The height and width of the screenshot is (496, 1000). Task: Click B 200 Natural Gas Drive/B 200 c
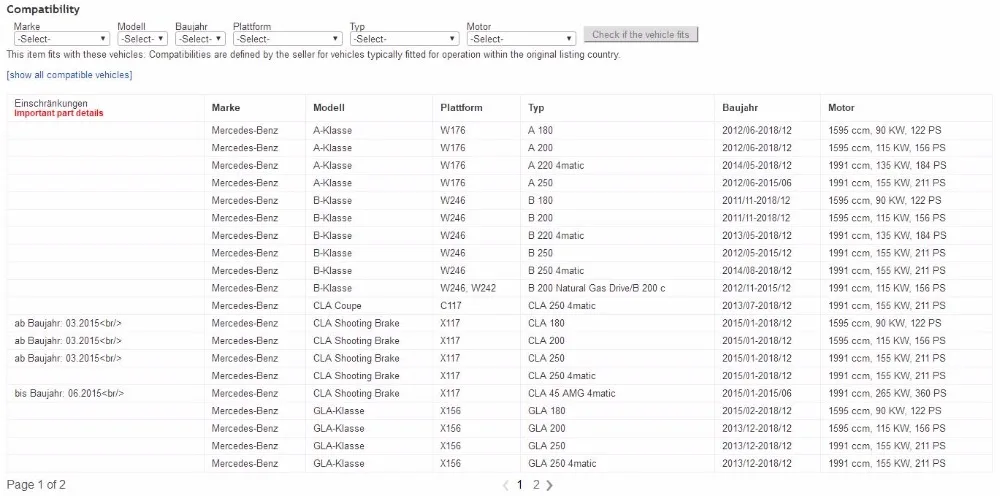[596, 288]
